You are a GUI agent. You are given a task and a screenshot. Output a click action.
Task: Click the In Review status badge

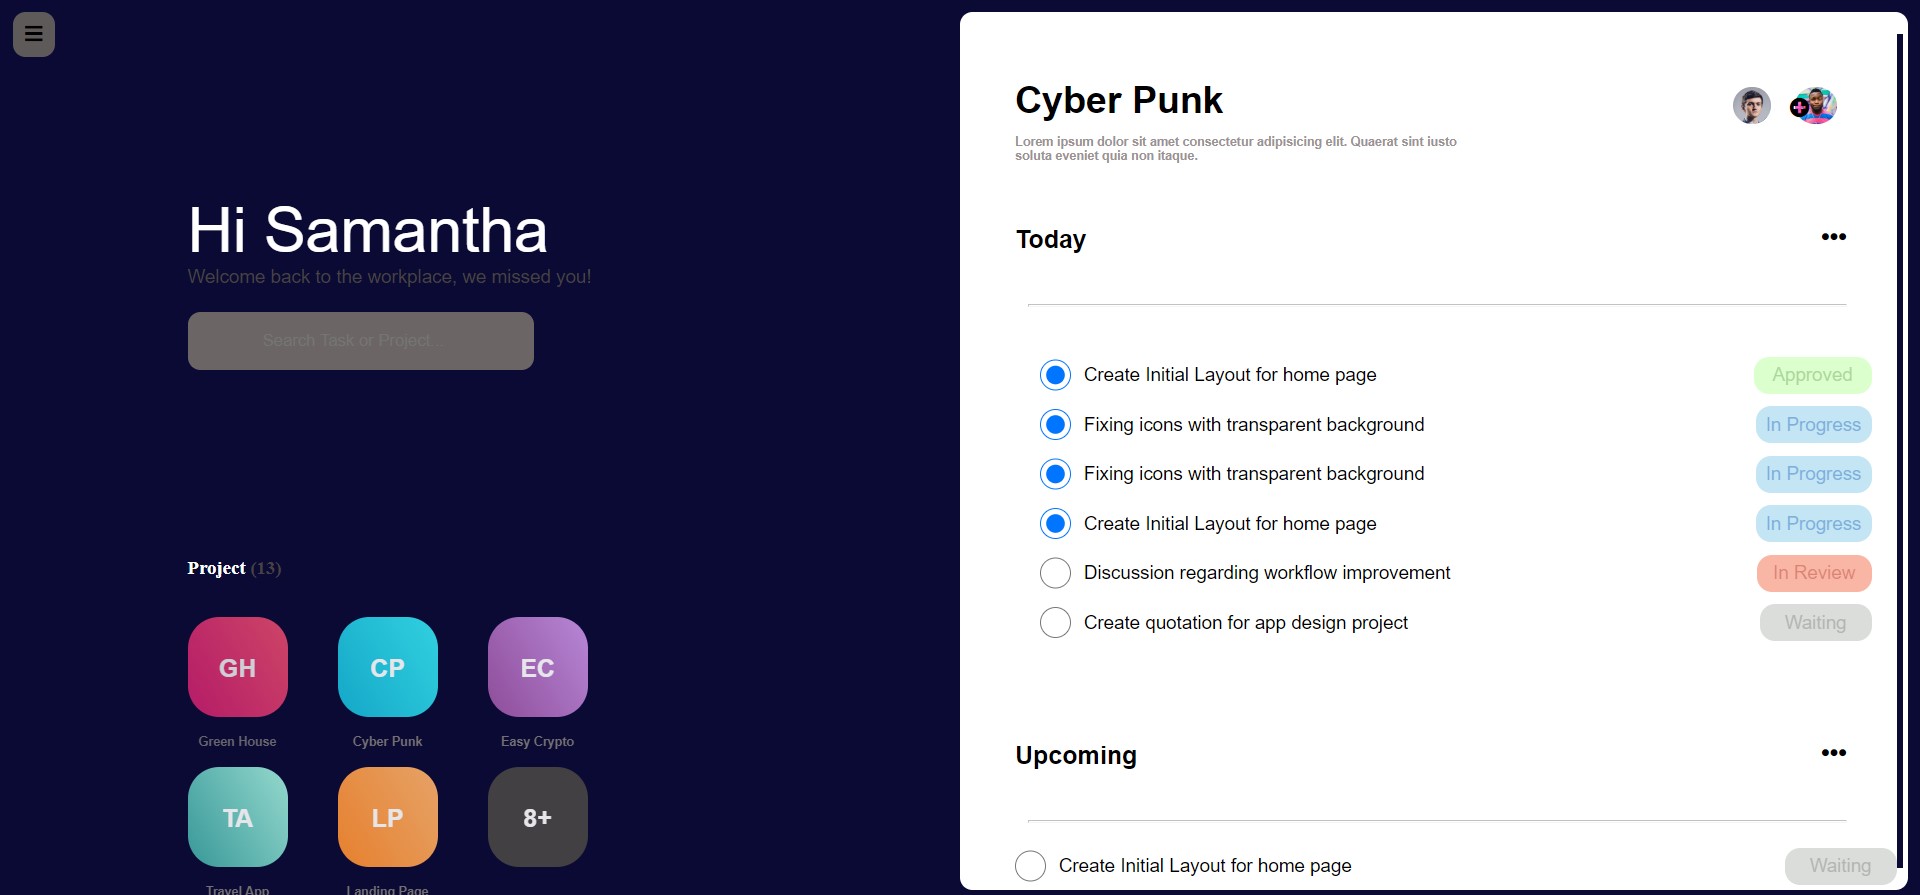(x=1813, y=573)
